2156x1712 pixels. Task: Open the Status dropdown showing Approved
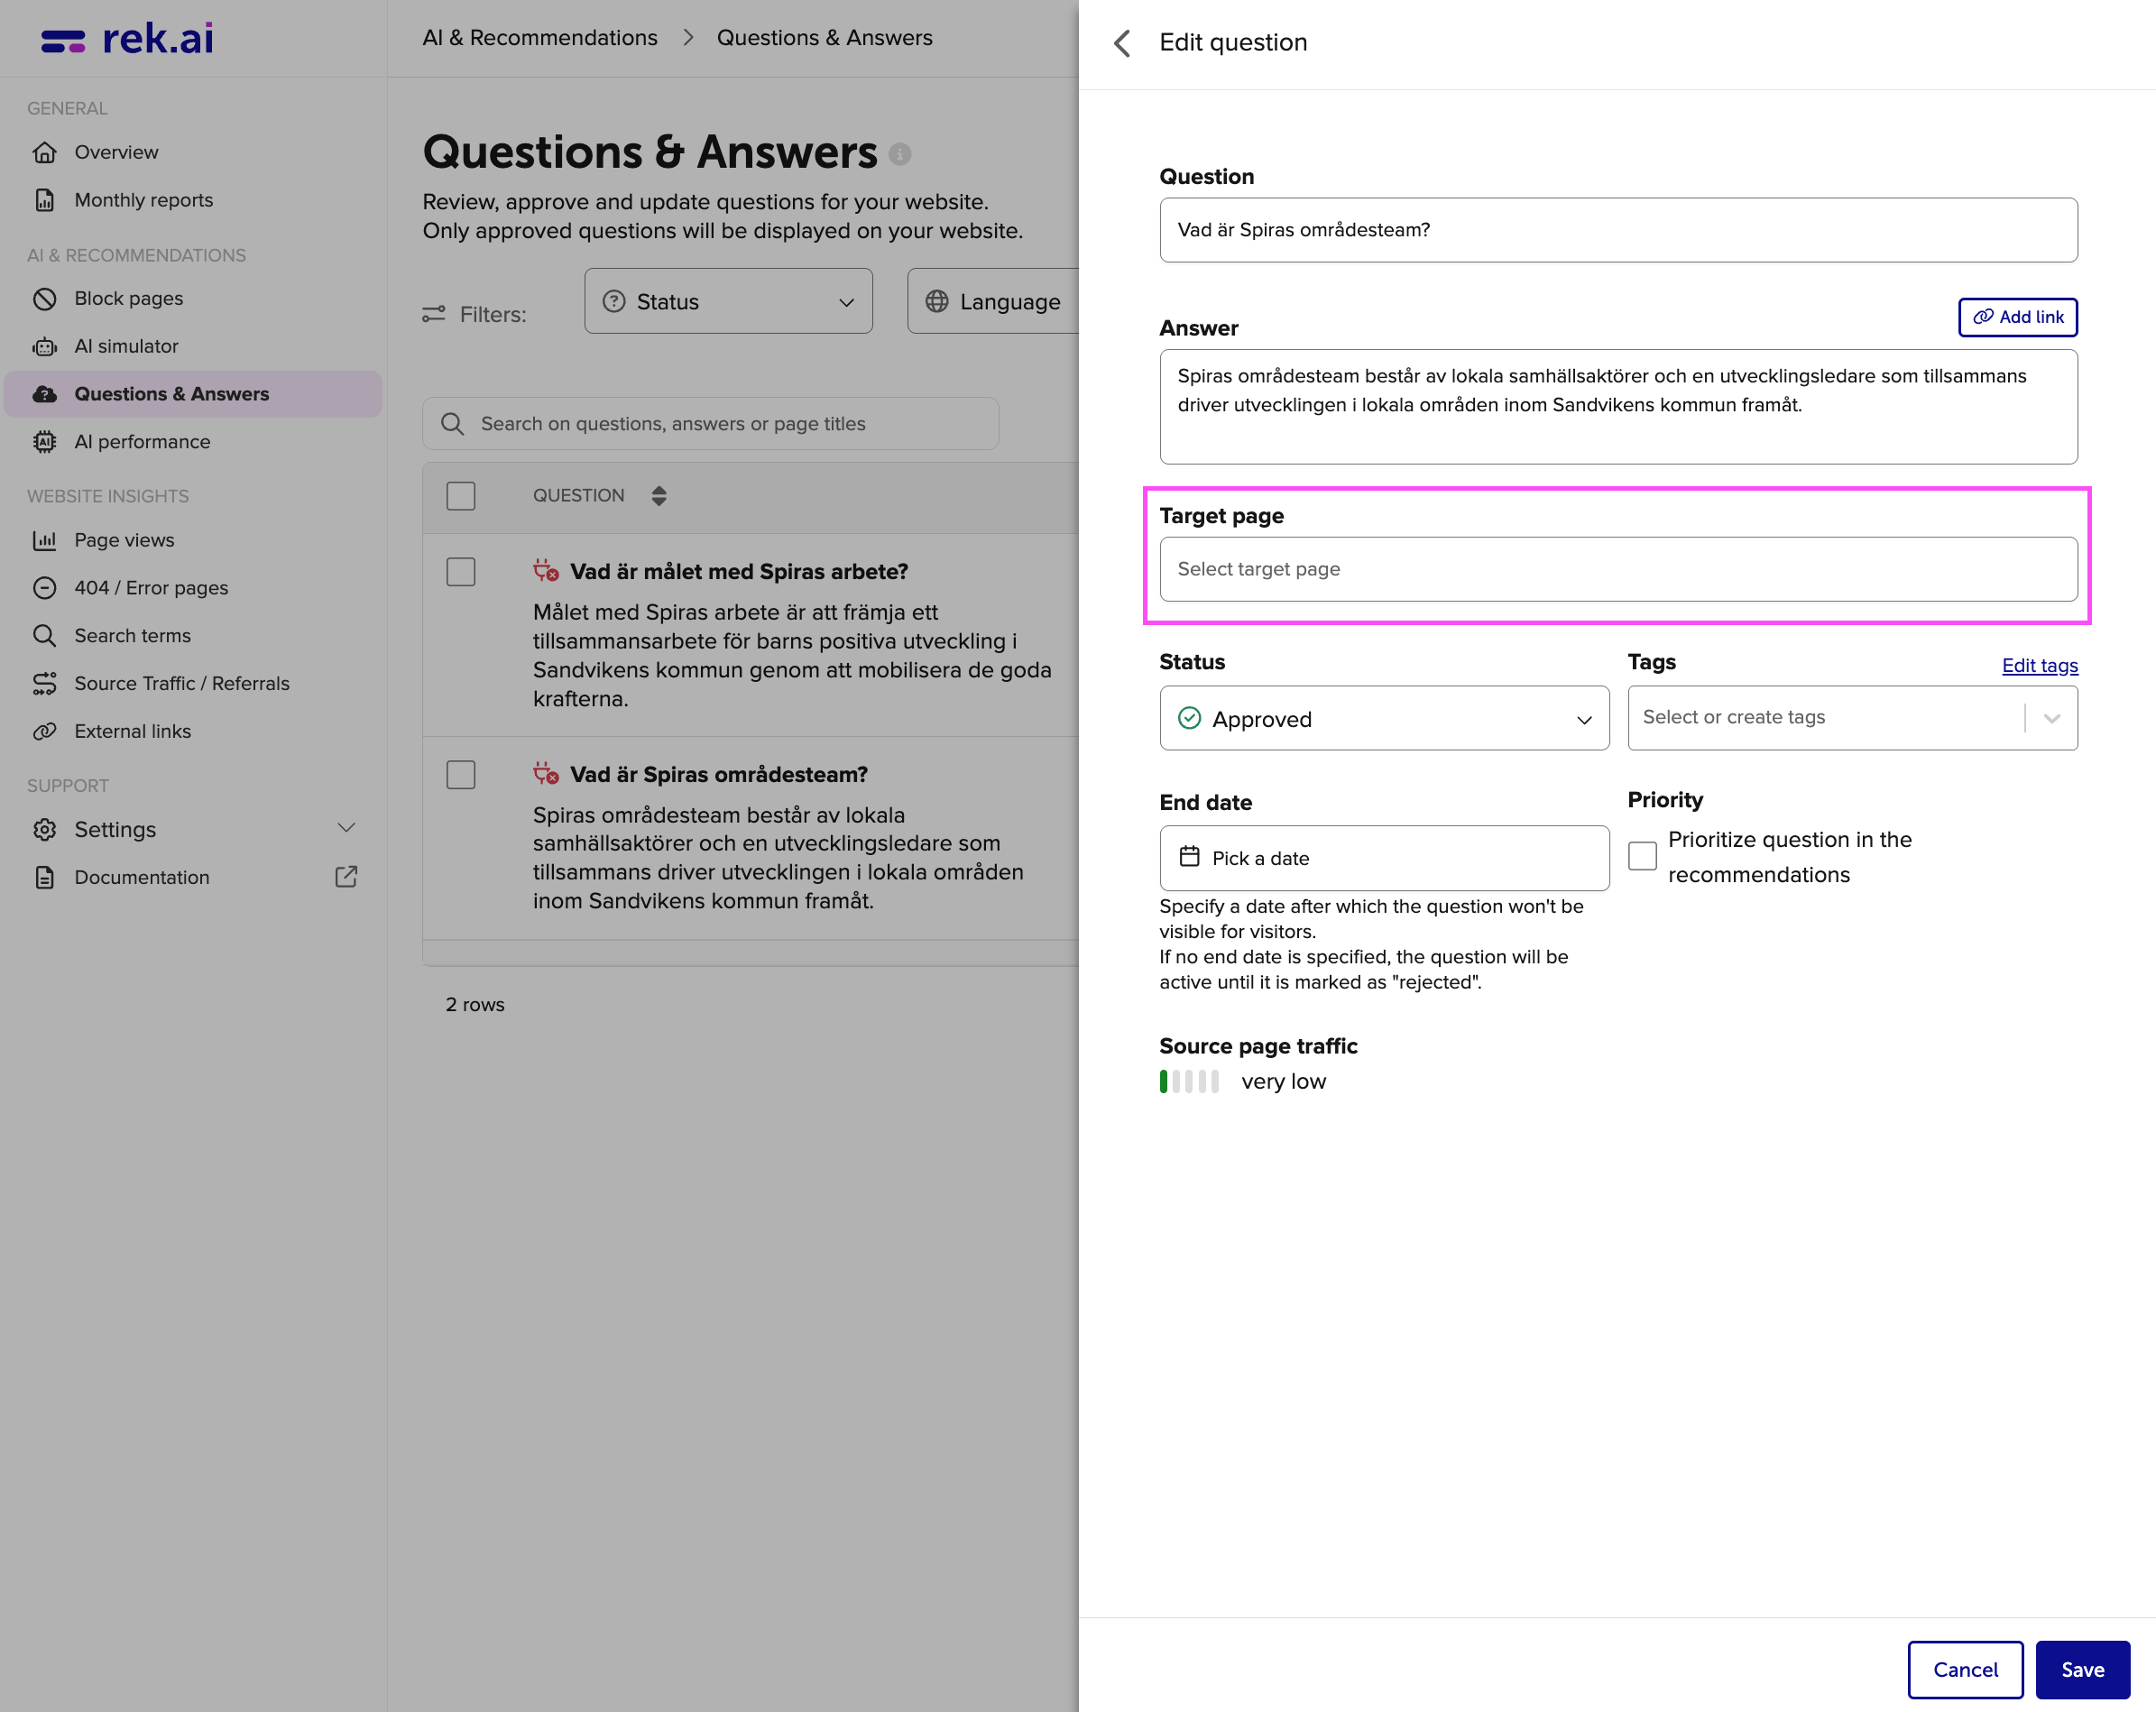tap(1383, 718)
